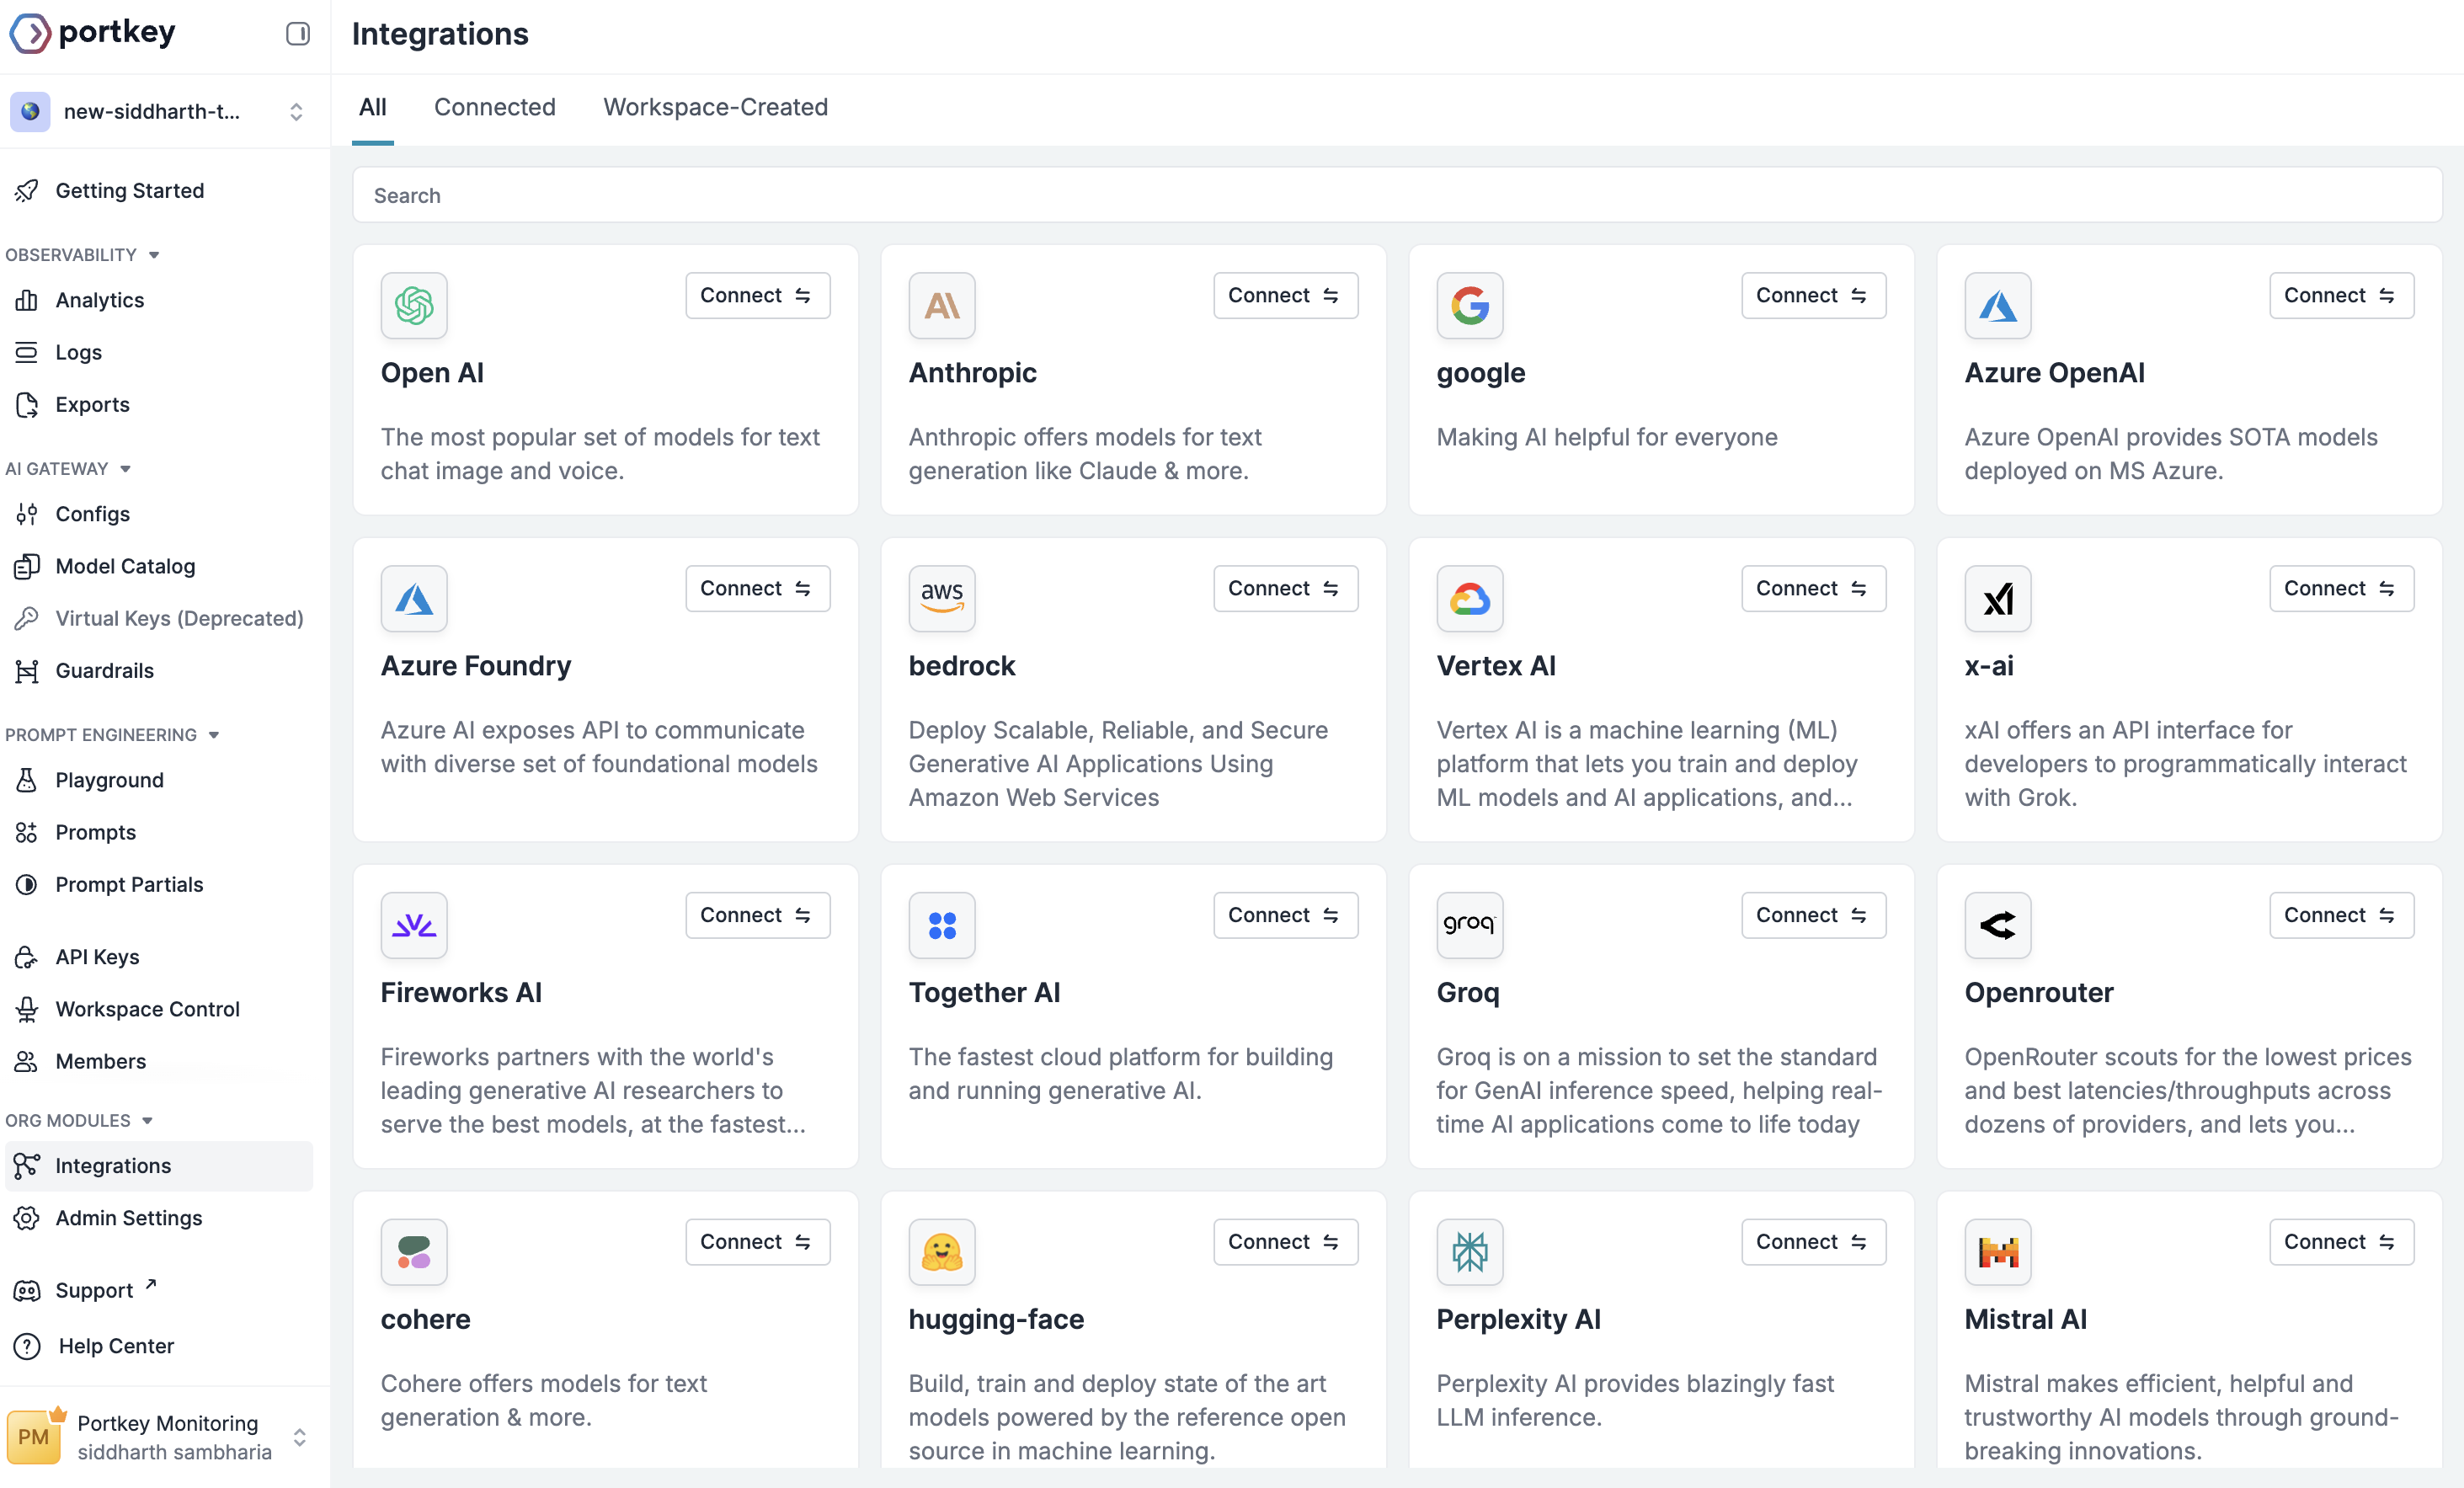
Task: Open the Playground
Action: [x=109, y=780]
